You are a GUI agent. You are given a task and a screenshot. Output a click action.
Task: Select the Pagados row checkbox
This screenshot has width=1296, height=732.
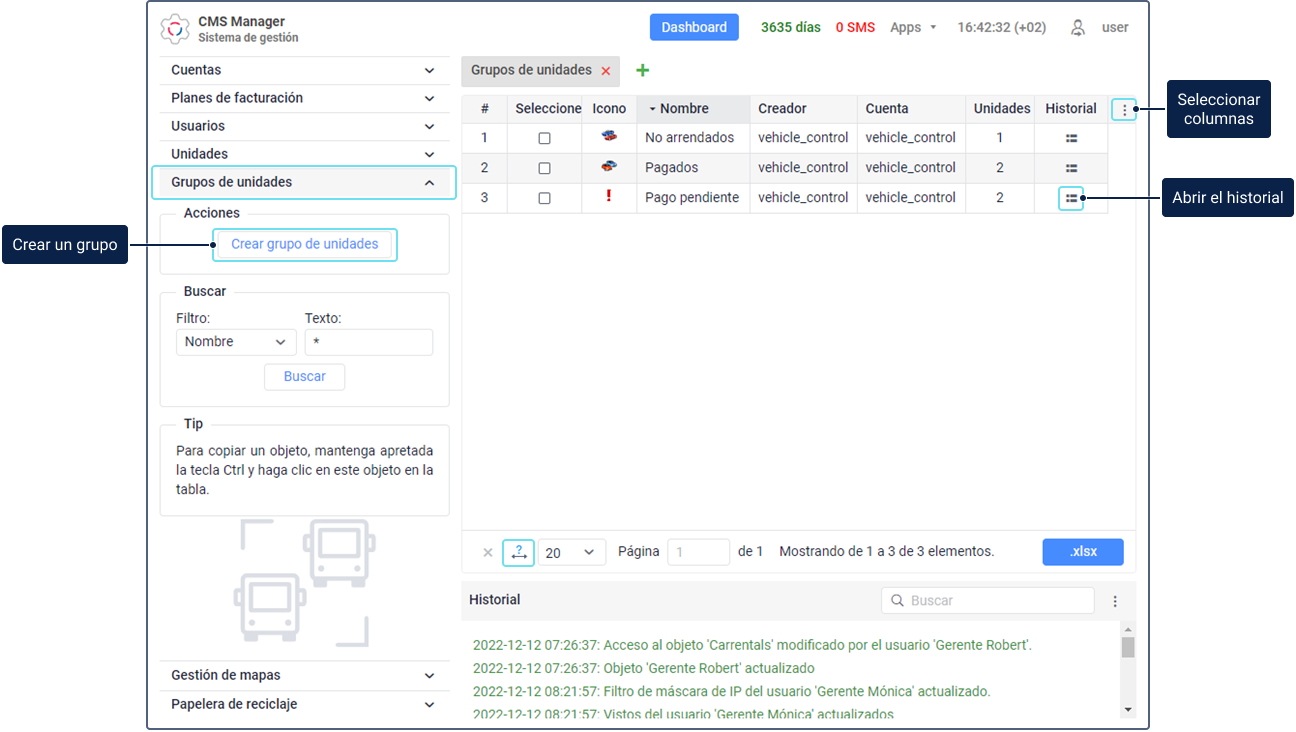(544, 168)
